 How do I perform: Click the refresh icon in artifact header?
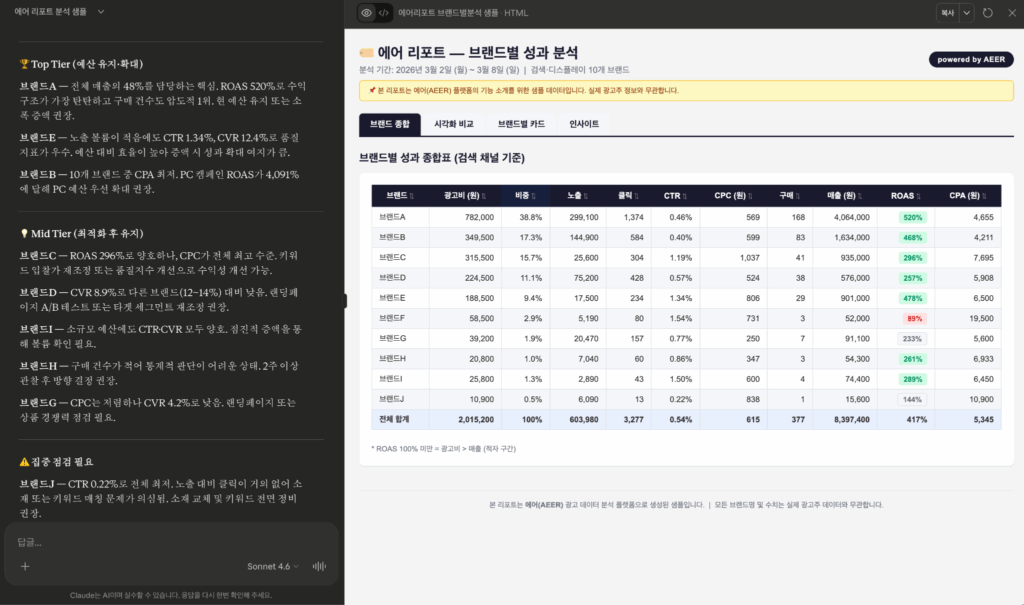coord(988,13)
